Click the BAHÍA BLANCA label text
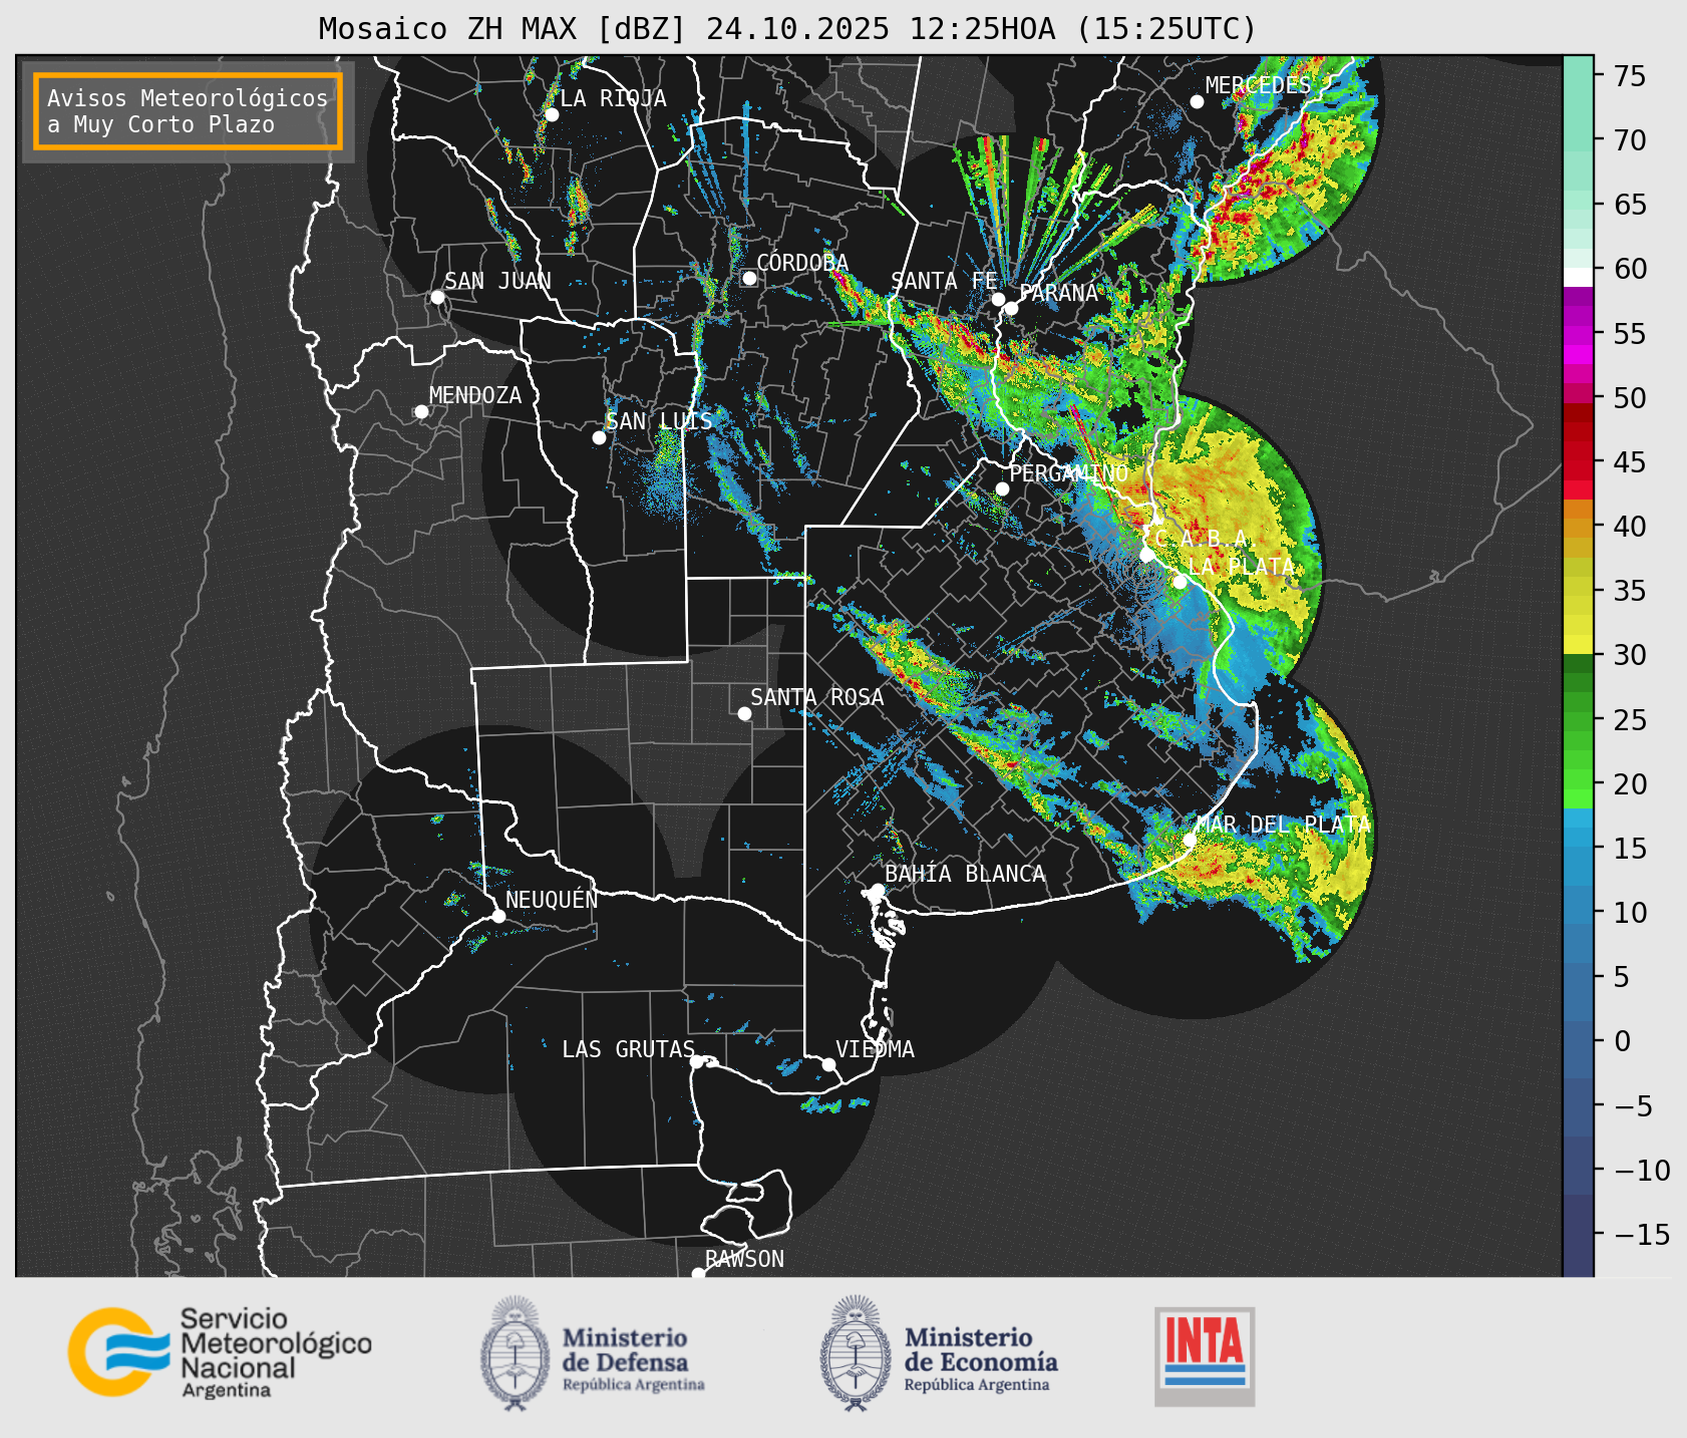This screenshot has width=1687, height=1438. click(965, 874)
